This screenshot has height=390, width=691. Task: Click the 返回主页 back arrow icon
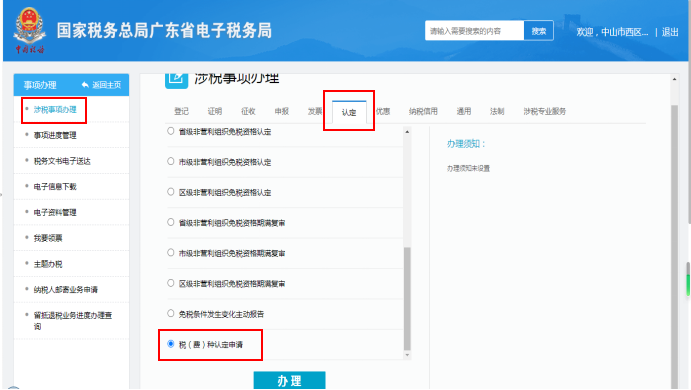coord(85,85)
